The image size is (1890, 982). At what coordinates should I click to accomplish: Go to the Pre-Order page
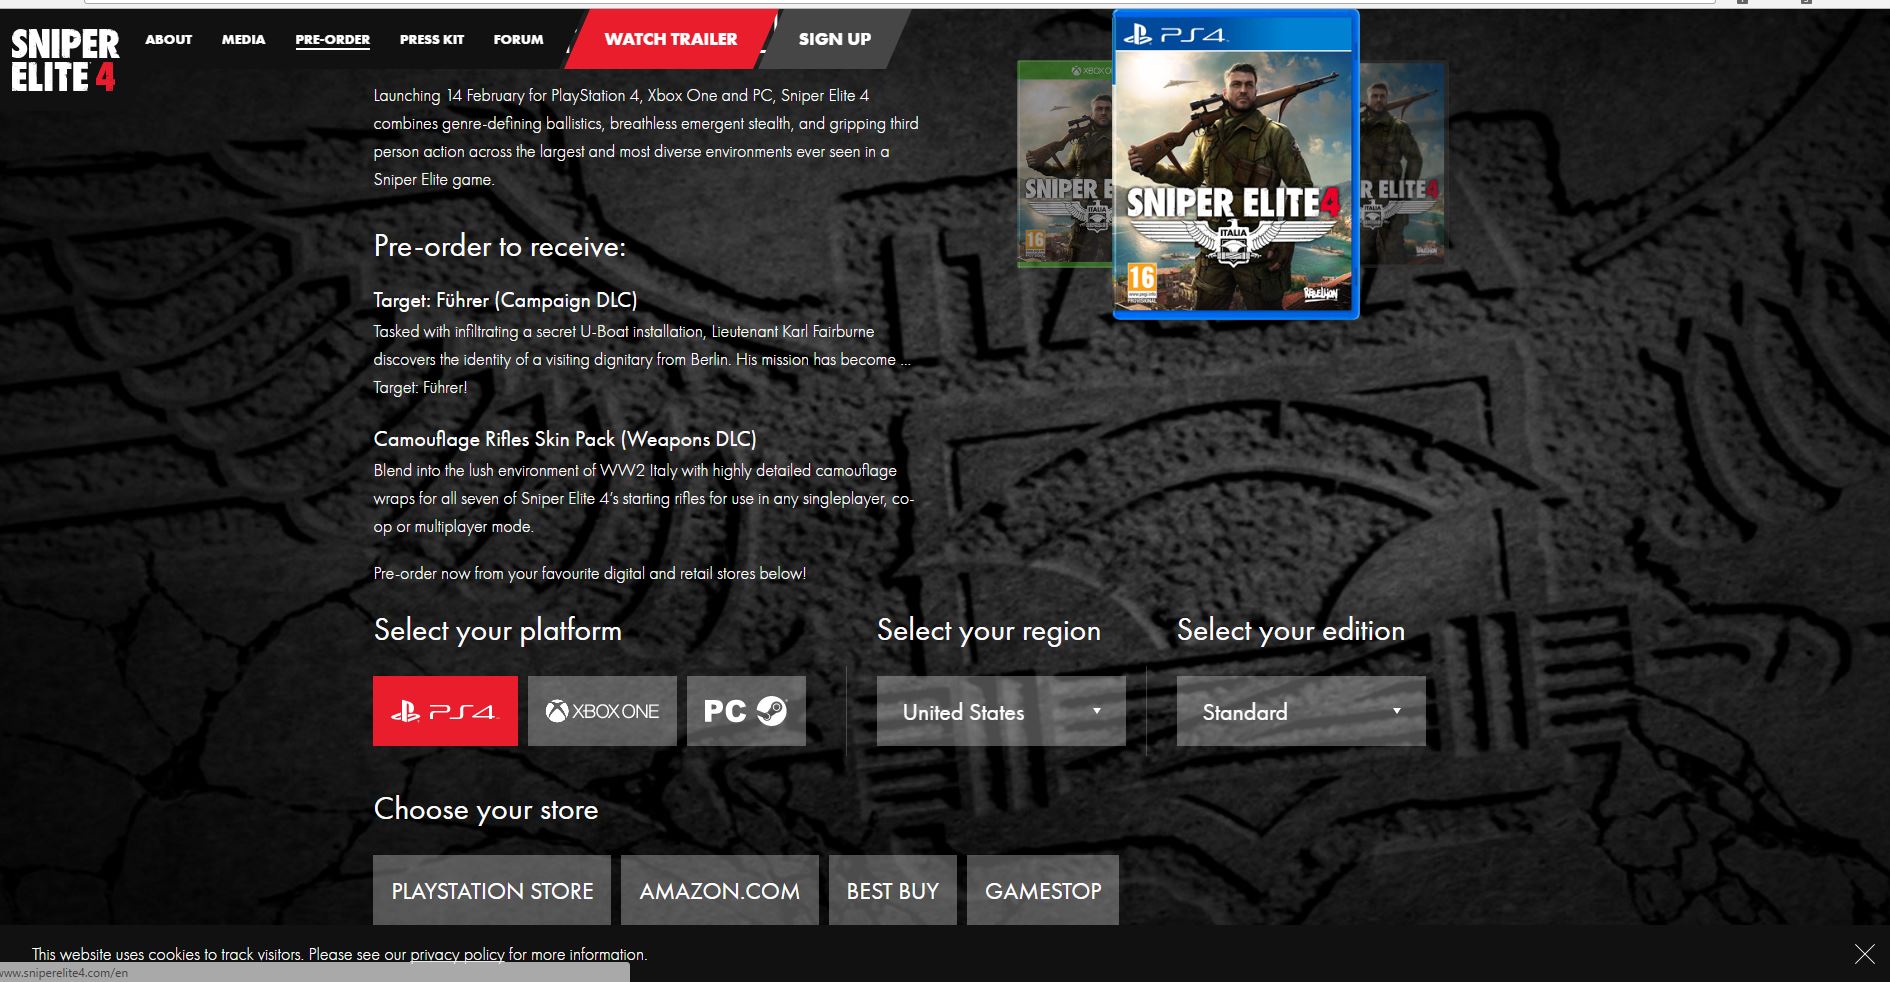coord(332,40)
